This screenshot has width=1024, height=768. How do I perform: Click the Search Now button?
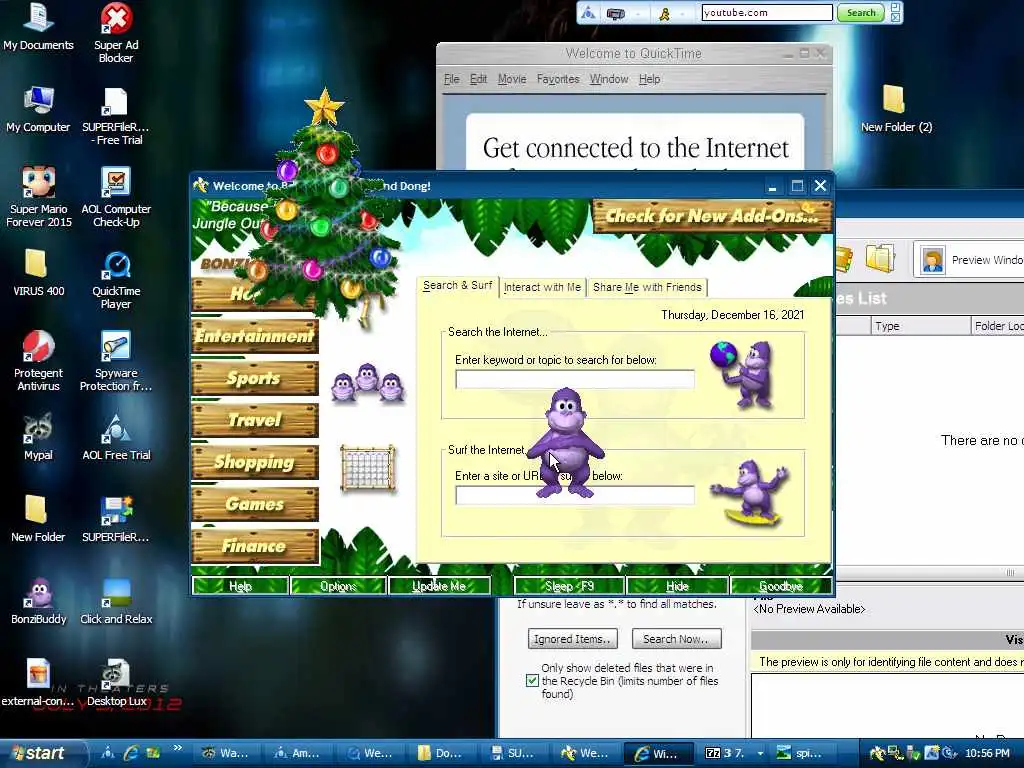pyautogui.click(x=677, y=639)
